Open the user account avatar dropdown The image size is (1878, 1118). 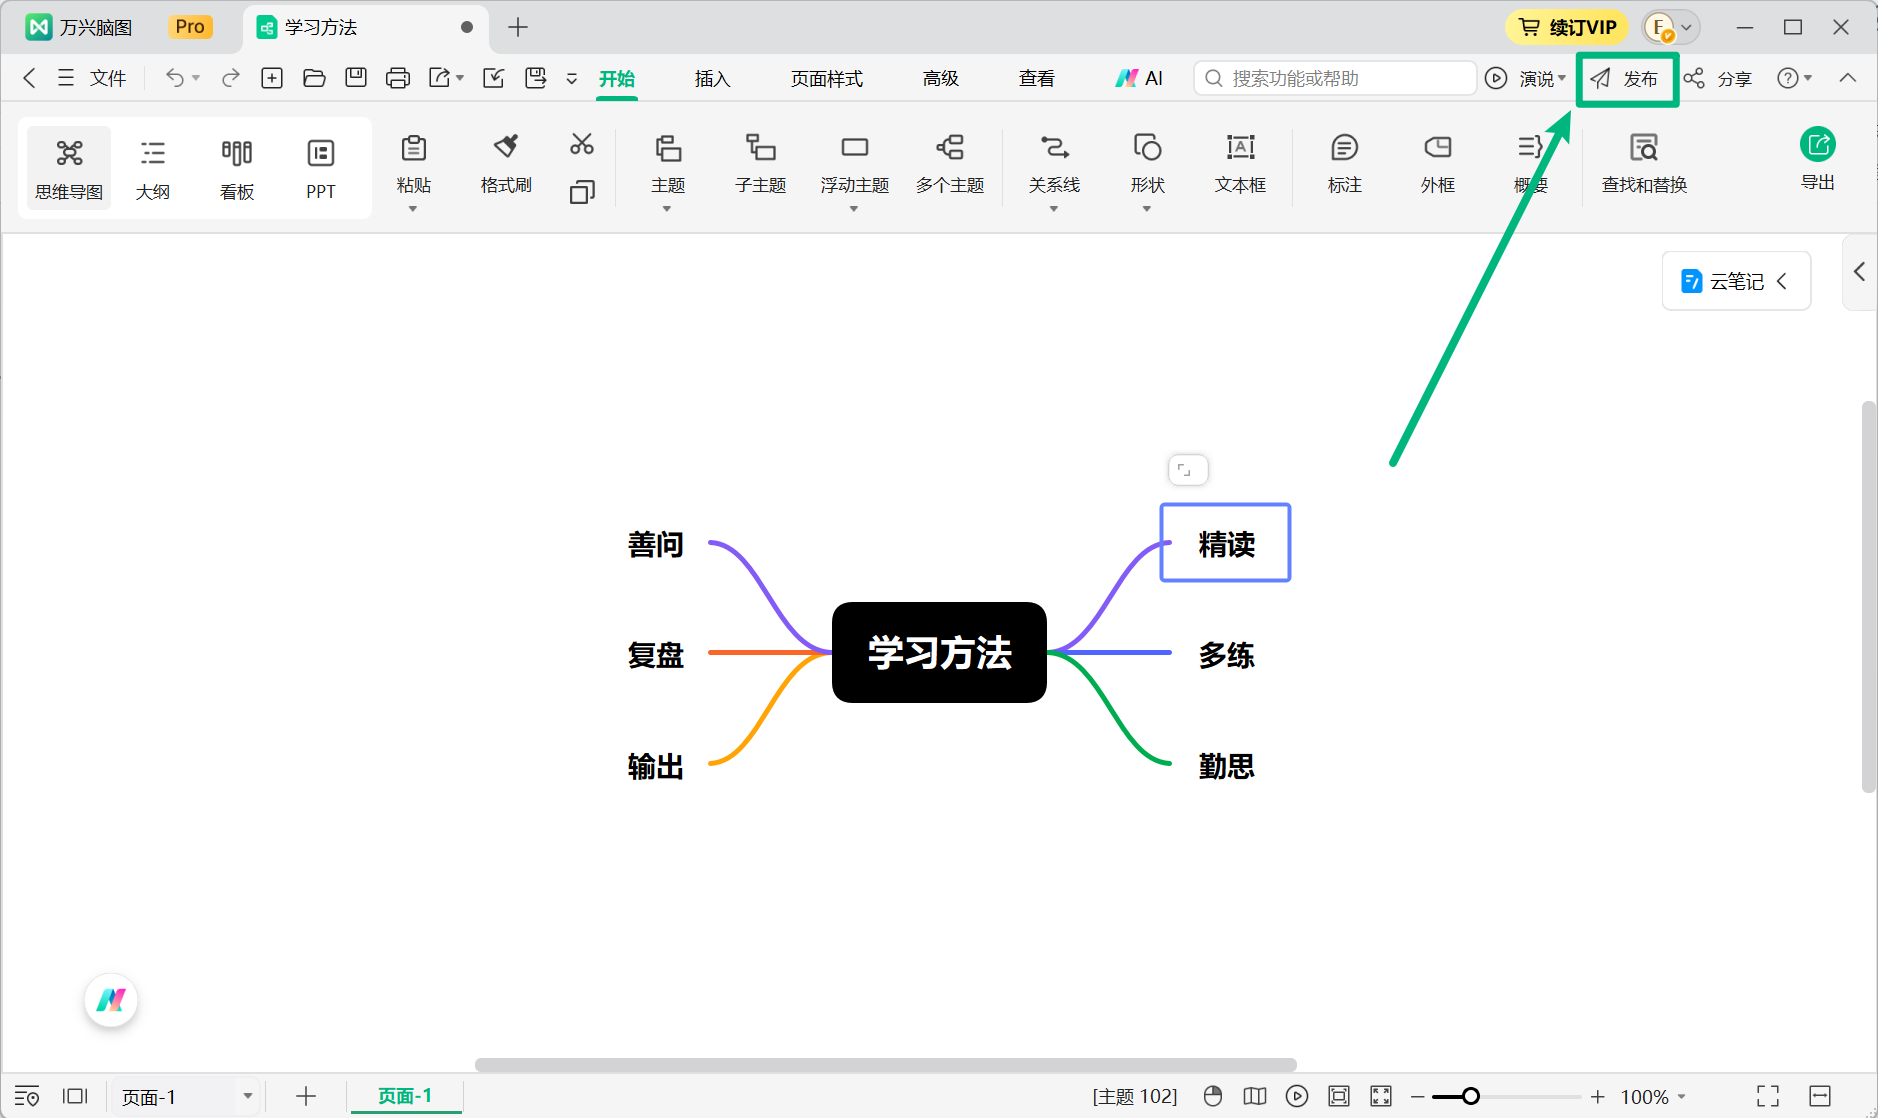1672,27
